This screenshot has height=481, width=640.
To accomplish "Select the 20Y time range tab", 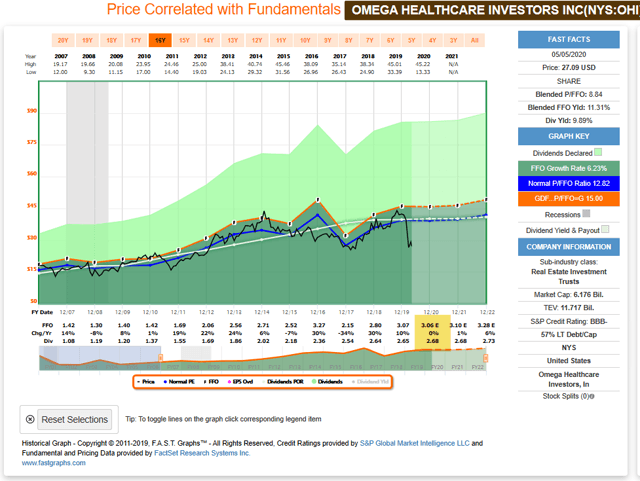I will [x=63, y=40].
